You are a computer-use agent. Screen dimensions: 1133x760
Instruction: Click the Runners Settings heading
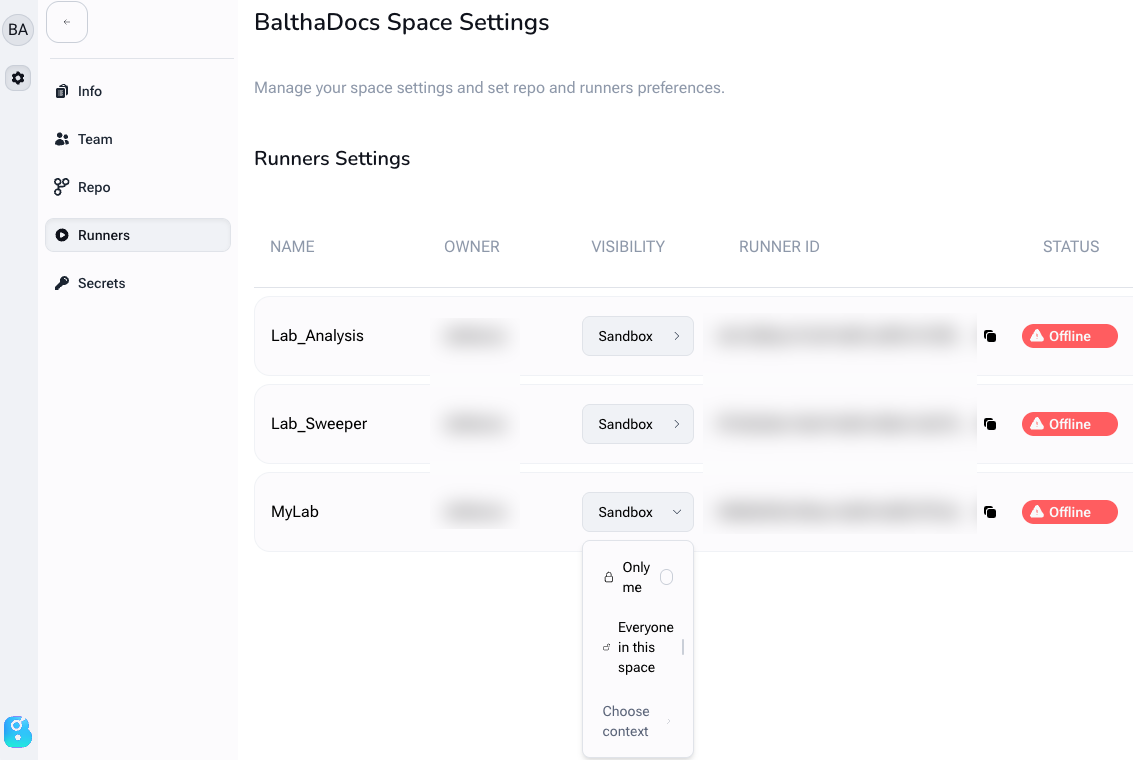332,159
